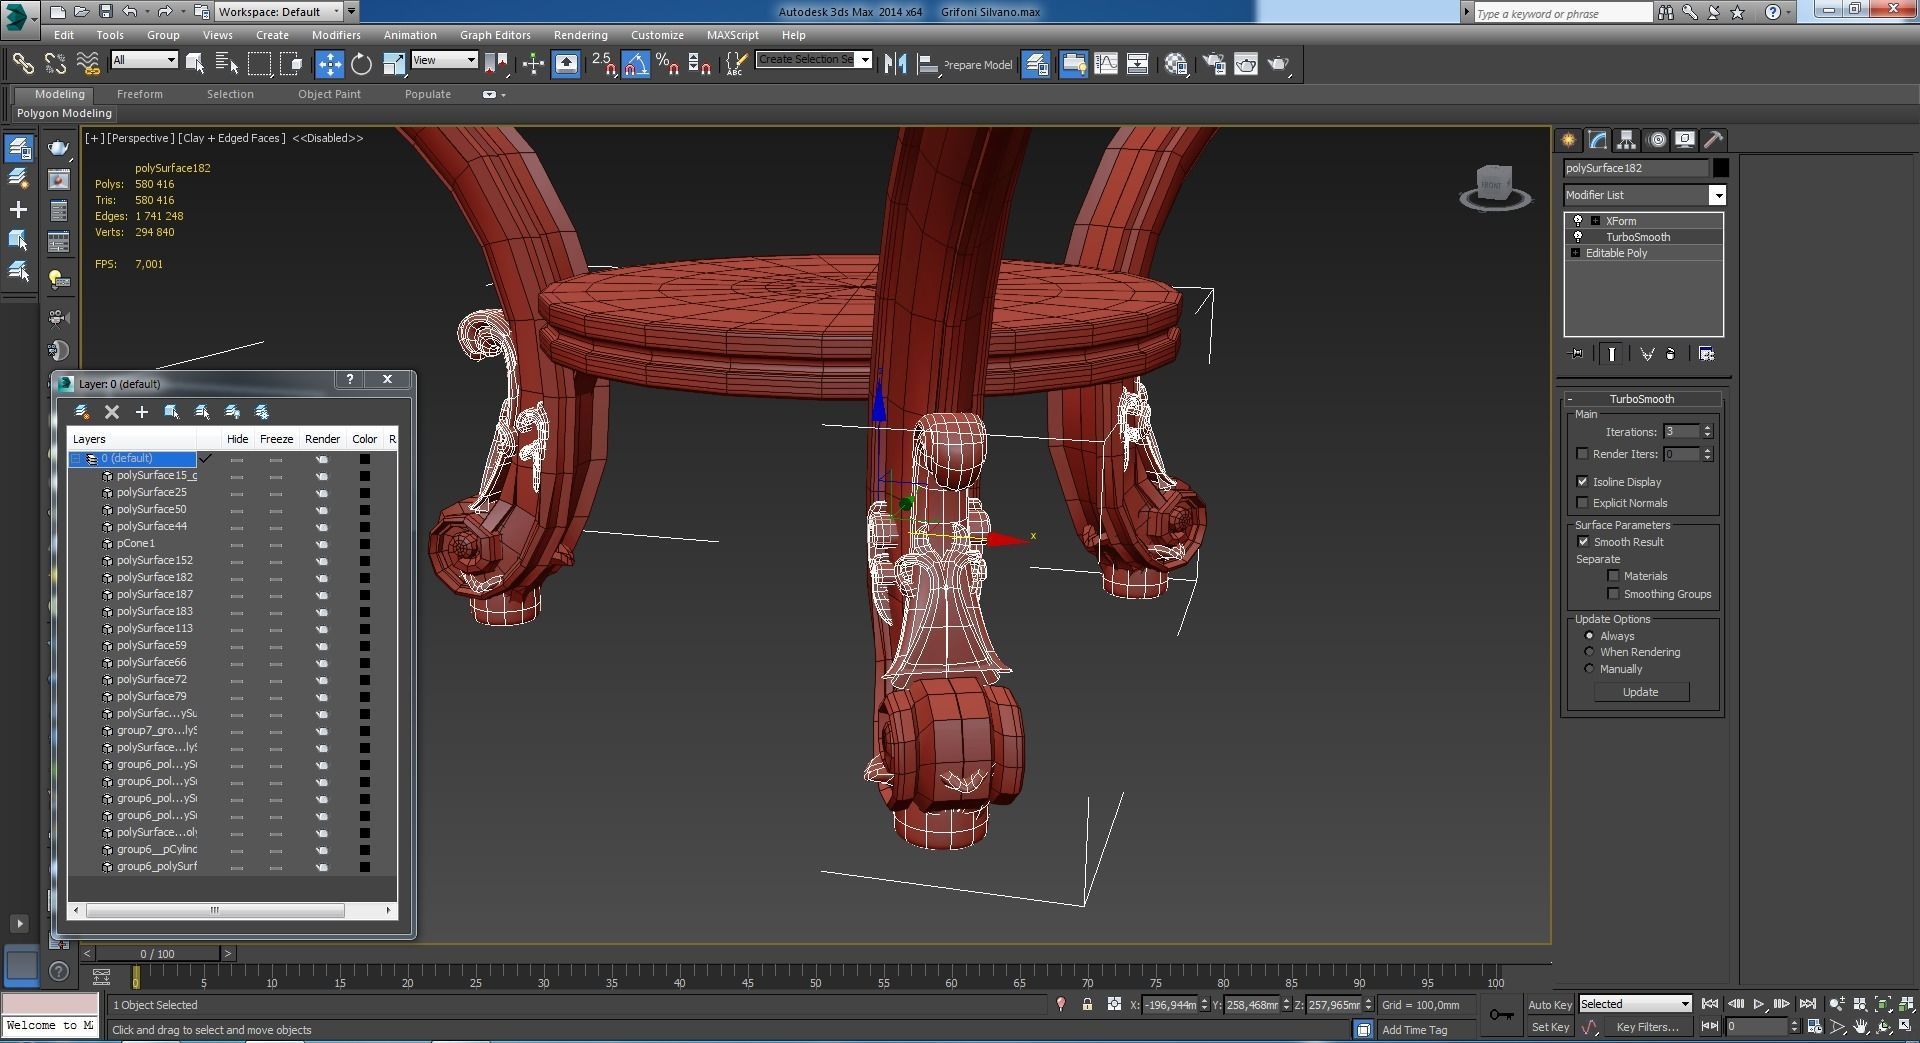
Task: Open the Workspace Default dropdown
Action: click(x=279, y=12)
